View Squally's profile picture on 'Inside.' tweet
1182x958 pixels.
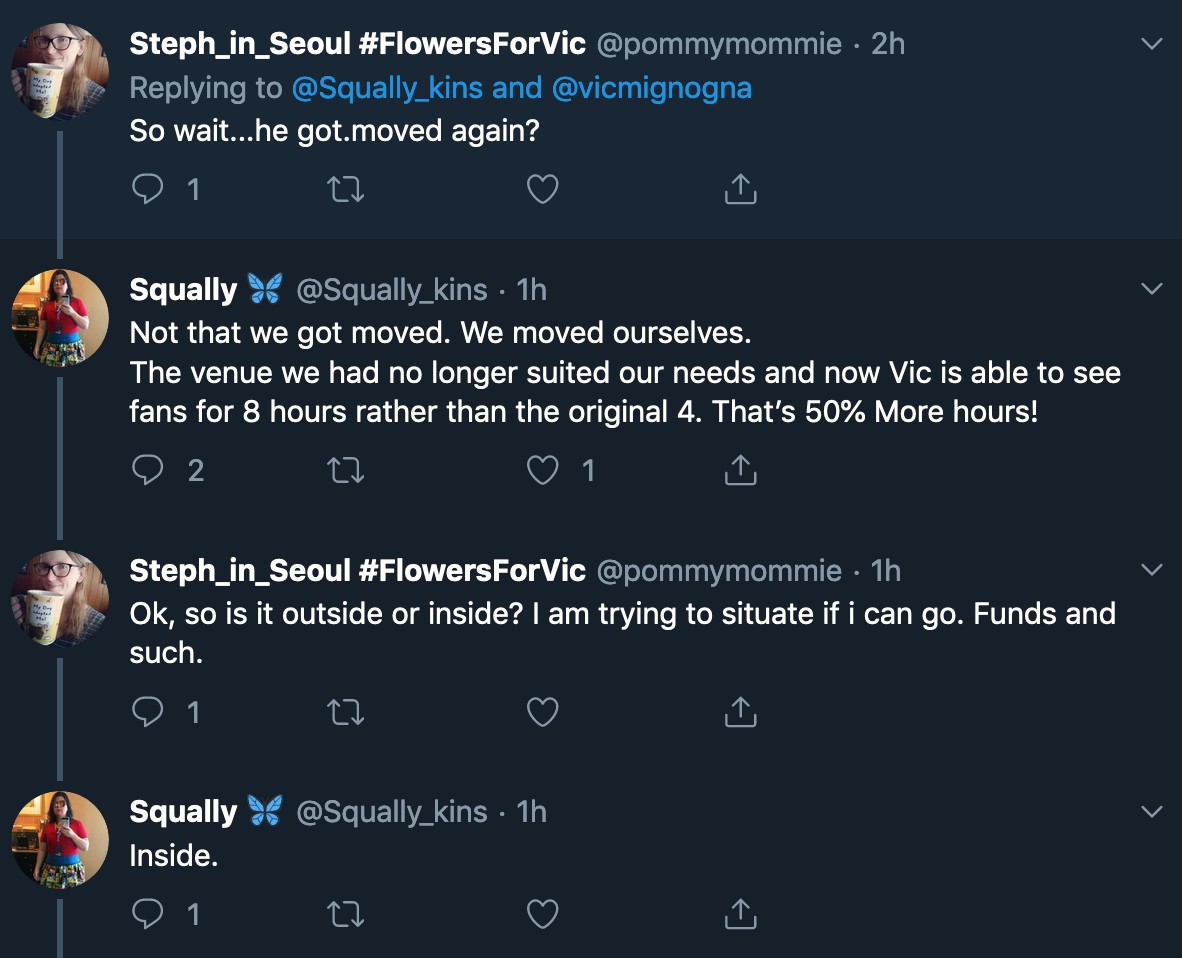pos(60,839)
